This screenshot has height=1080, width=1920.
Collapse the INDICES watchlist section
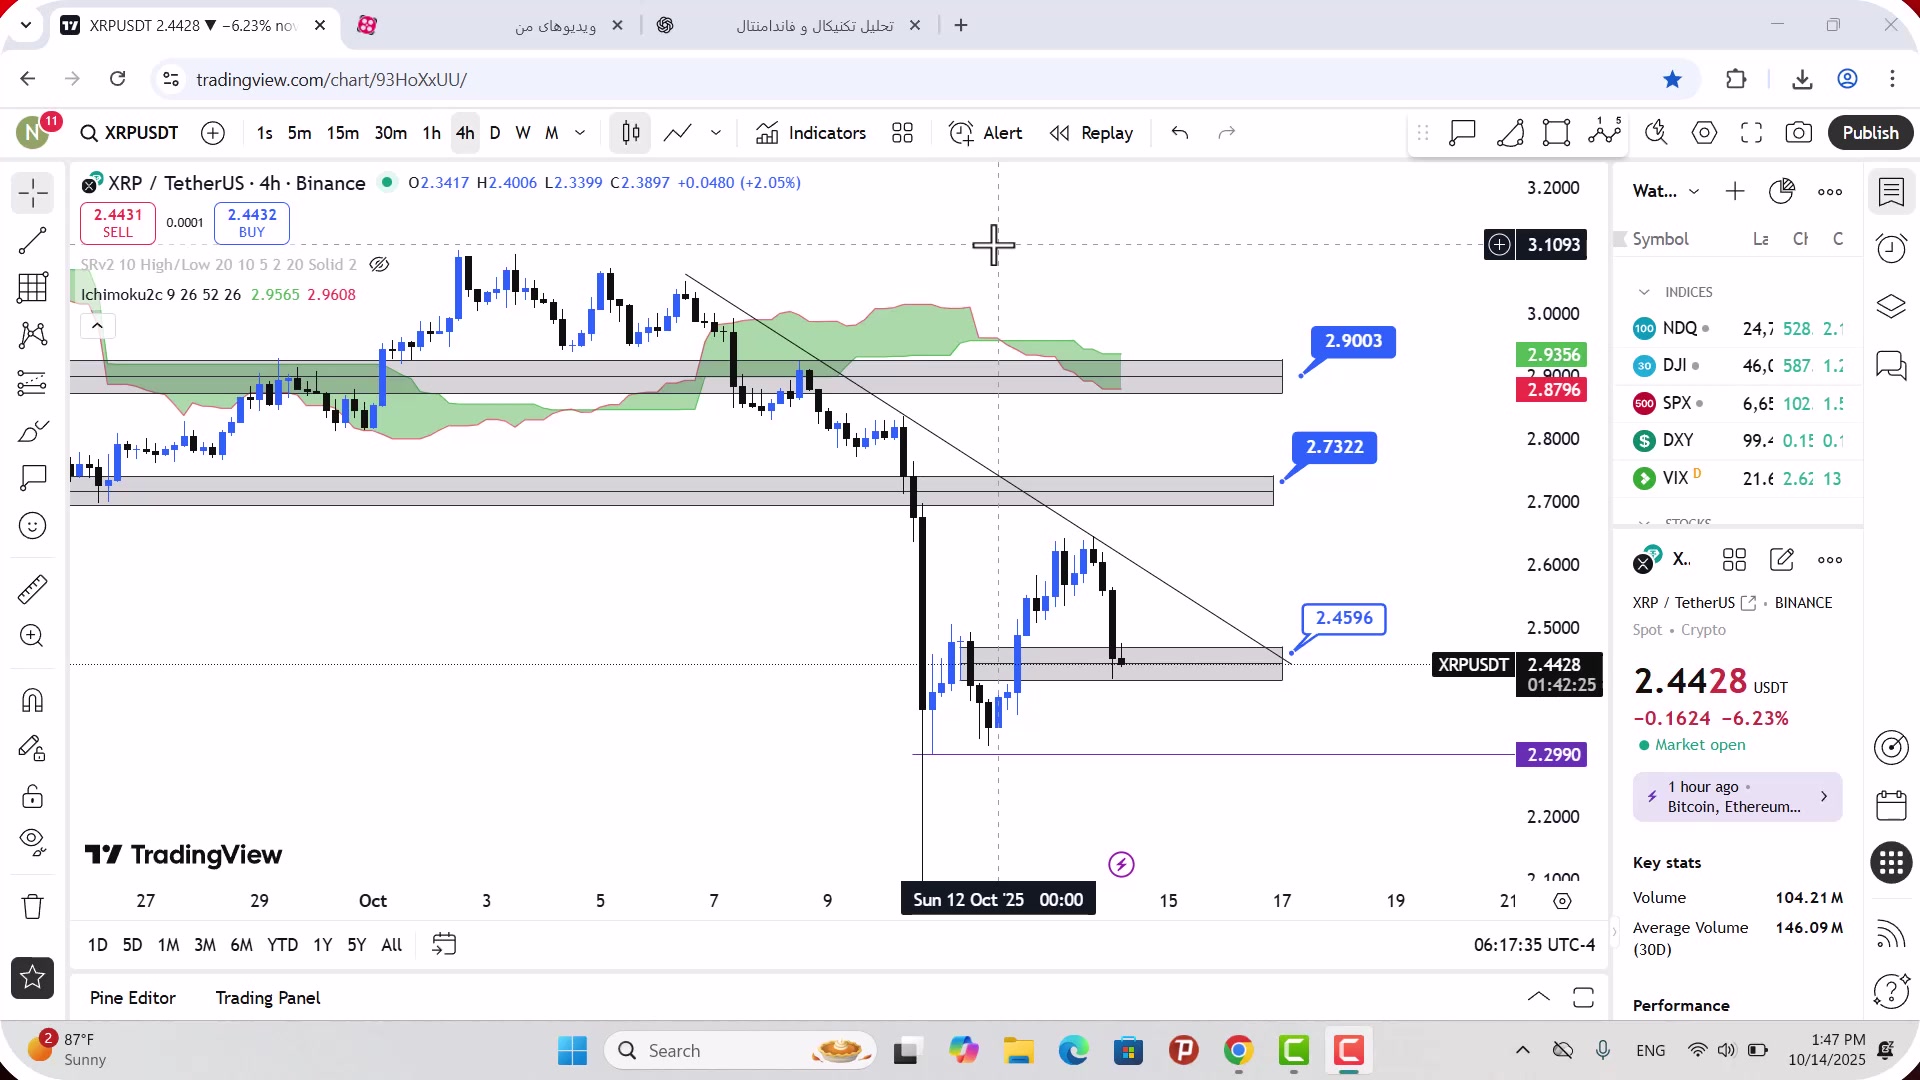(x=1644, y=292)
